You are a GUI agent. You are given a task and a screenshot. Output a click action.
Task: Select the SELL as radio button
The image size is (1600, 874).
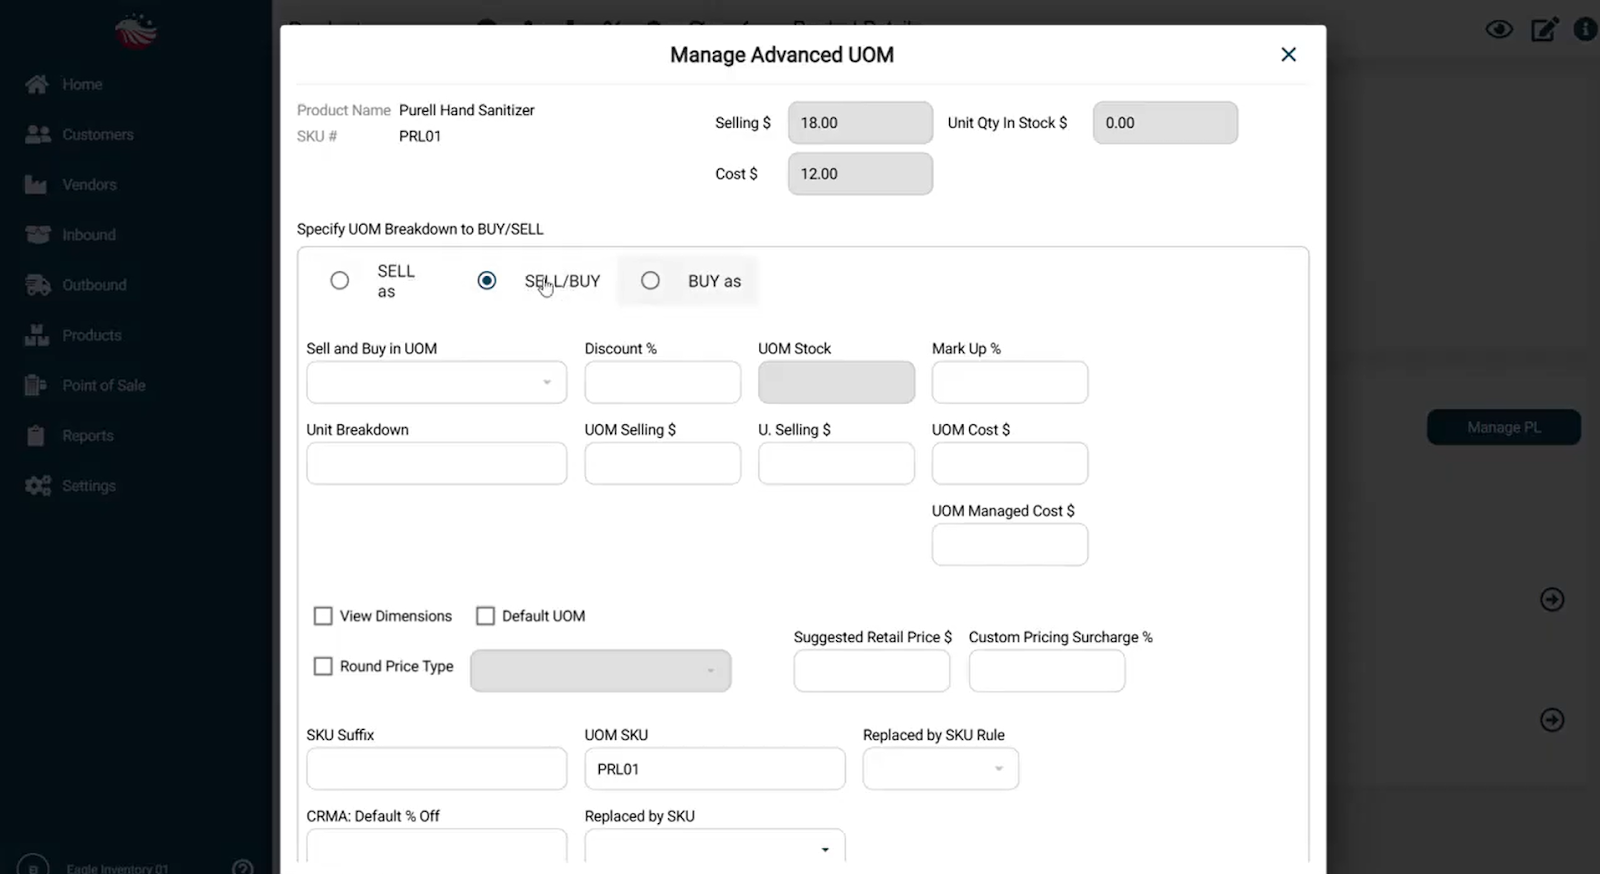(x=340, y=281)
